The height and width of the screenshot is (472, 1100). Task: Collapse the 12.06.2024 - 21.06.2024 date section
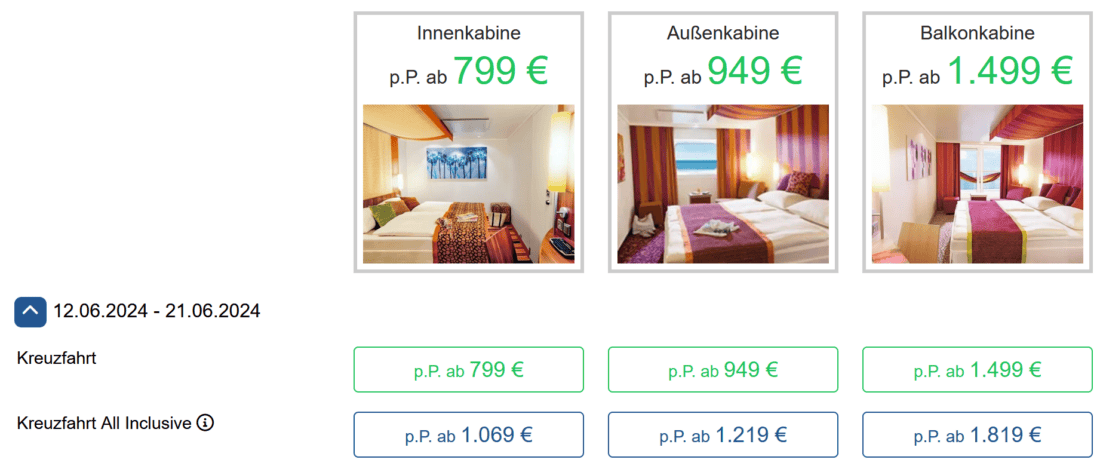(30, 312)
